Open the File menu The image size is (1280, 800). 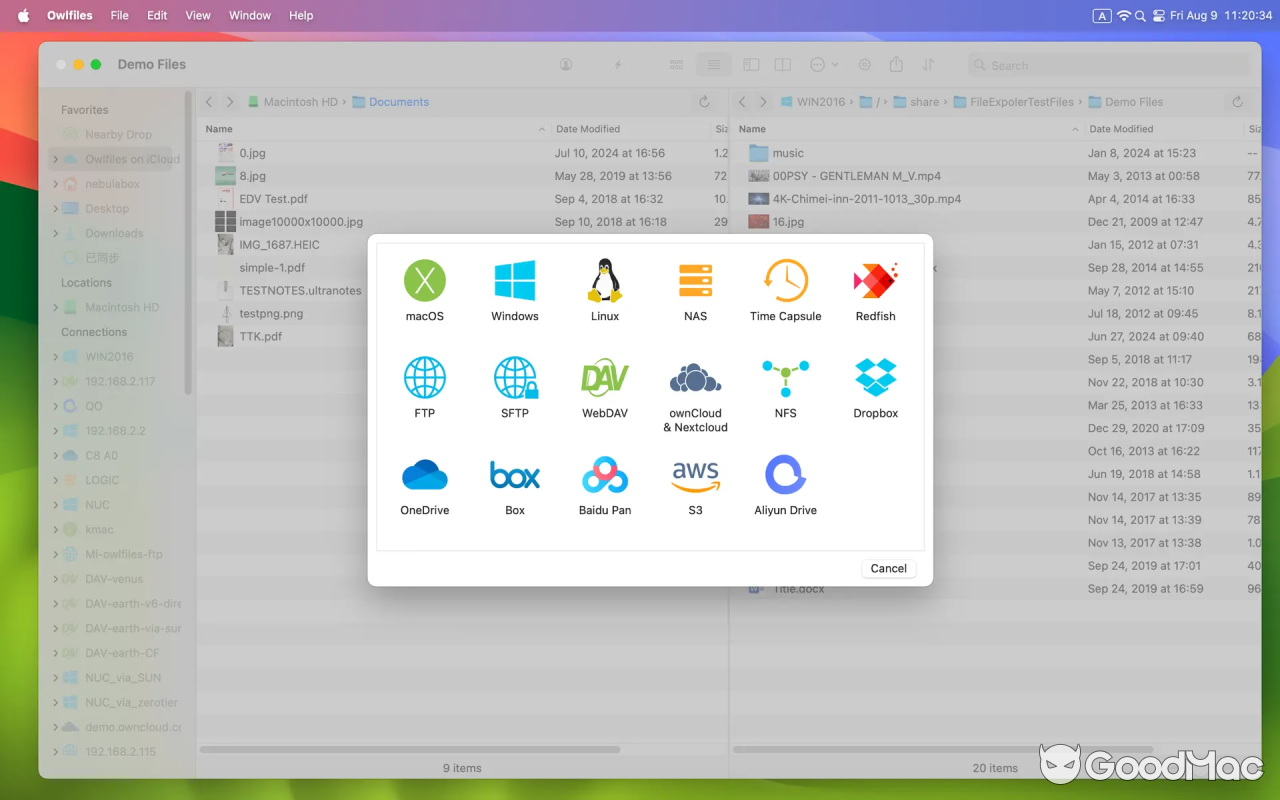point(119,15)
